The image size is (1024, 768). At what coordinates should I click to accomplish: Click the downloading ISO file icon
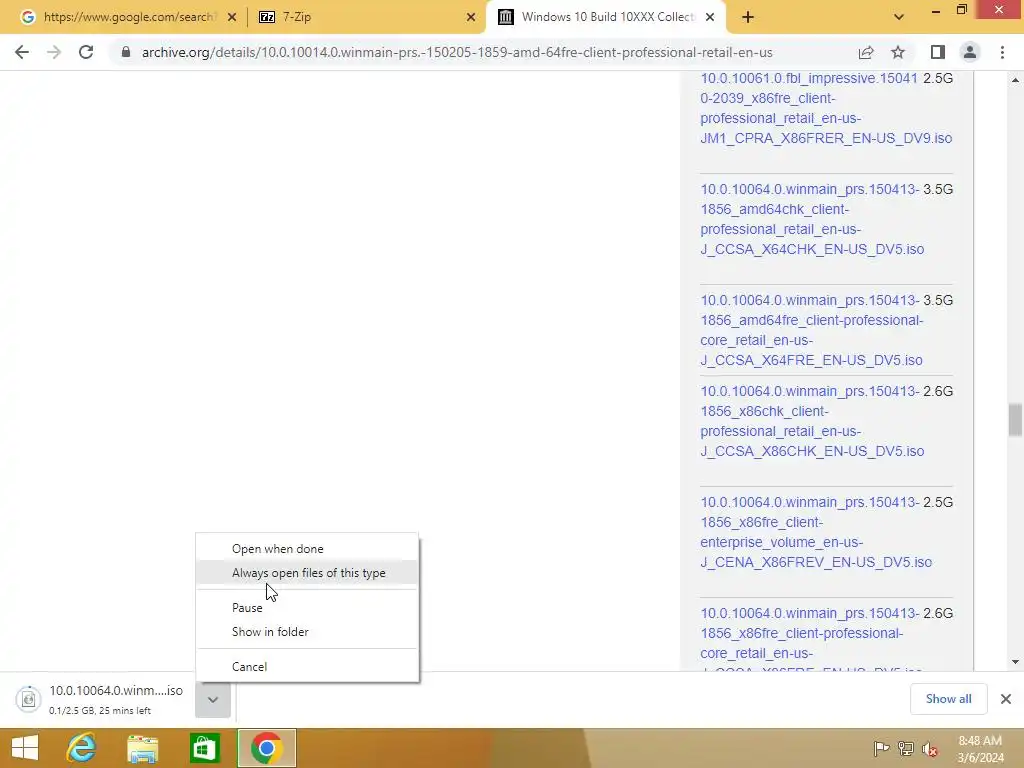pyautogui.click(x=28, y=699)
